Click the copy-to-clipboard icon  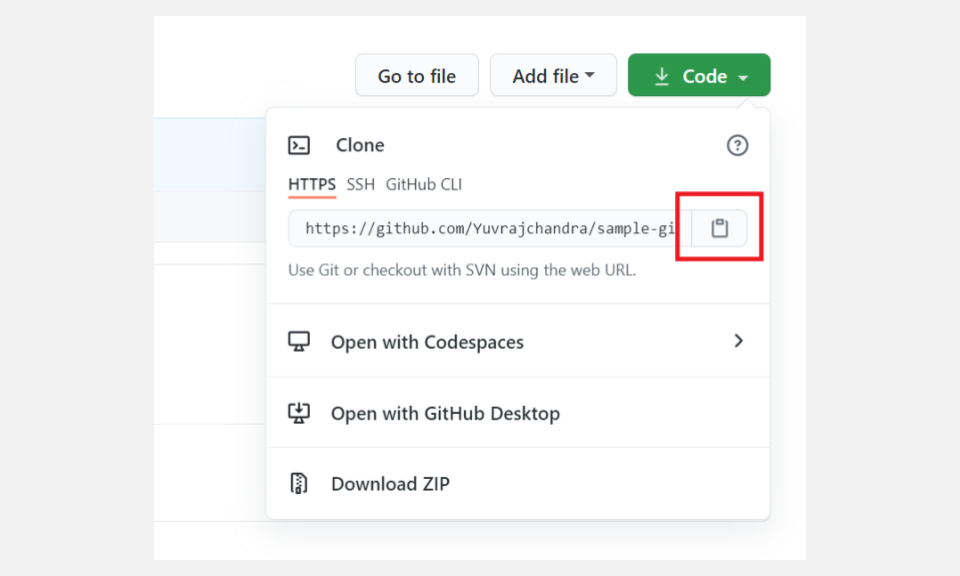click(x=717, y=227)
